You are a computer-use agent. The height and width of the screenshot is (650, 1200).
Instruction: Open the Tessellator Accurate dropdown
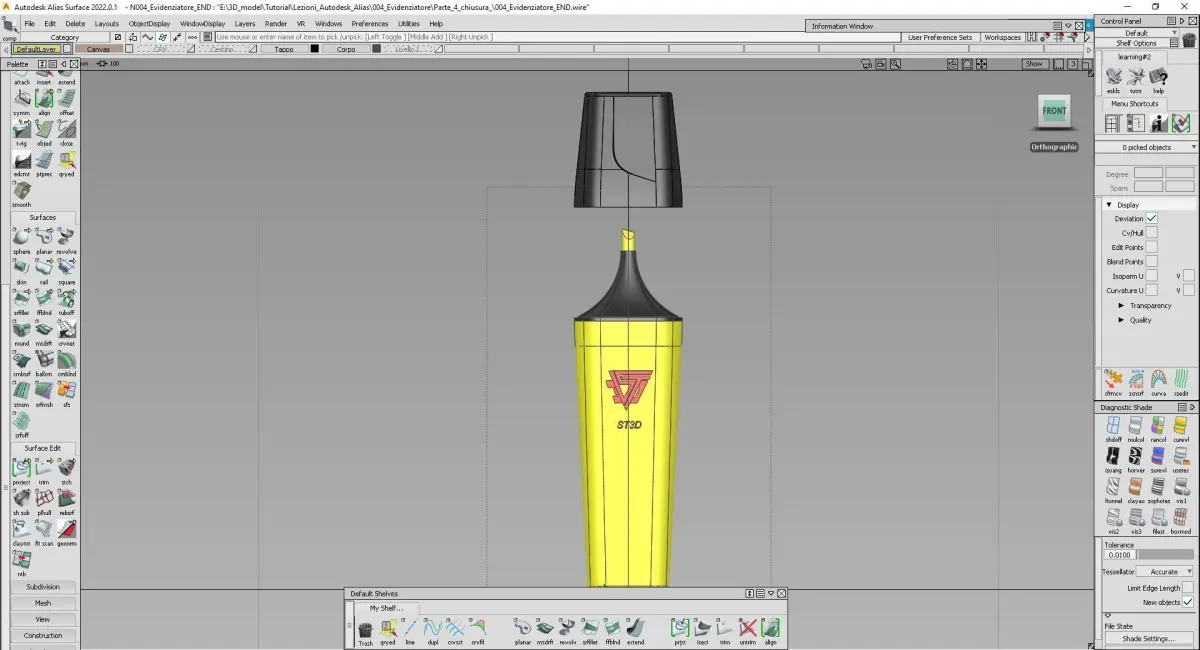pyautogui.click(x=1163, y=572)
